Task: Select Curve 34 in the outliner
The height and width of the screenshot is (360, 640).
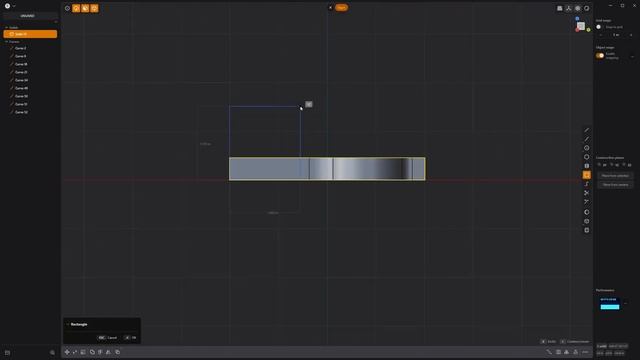Action: click(x=21, y=80)
